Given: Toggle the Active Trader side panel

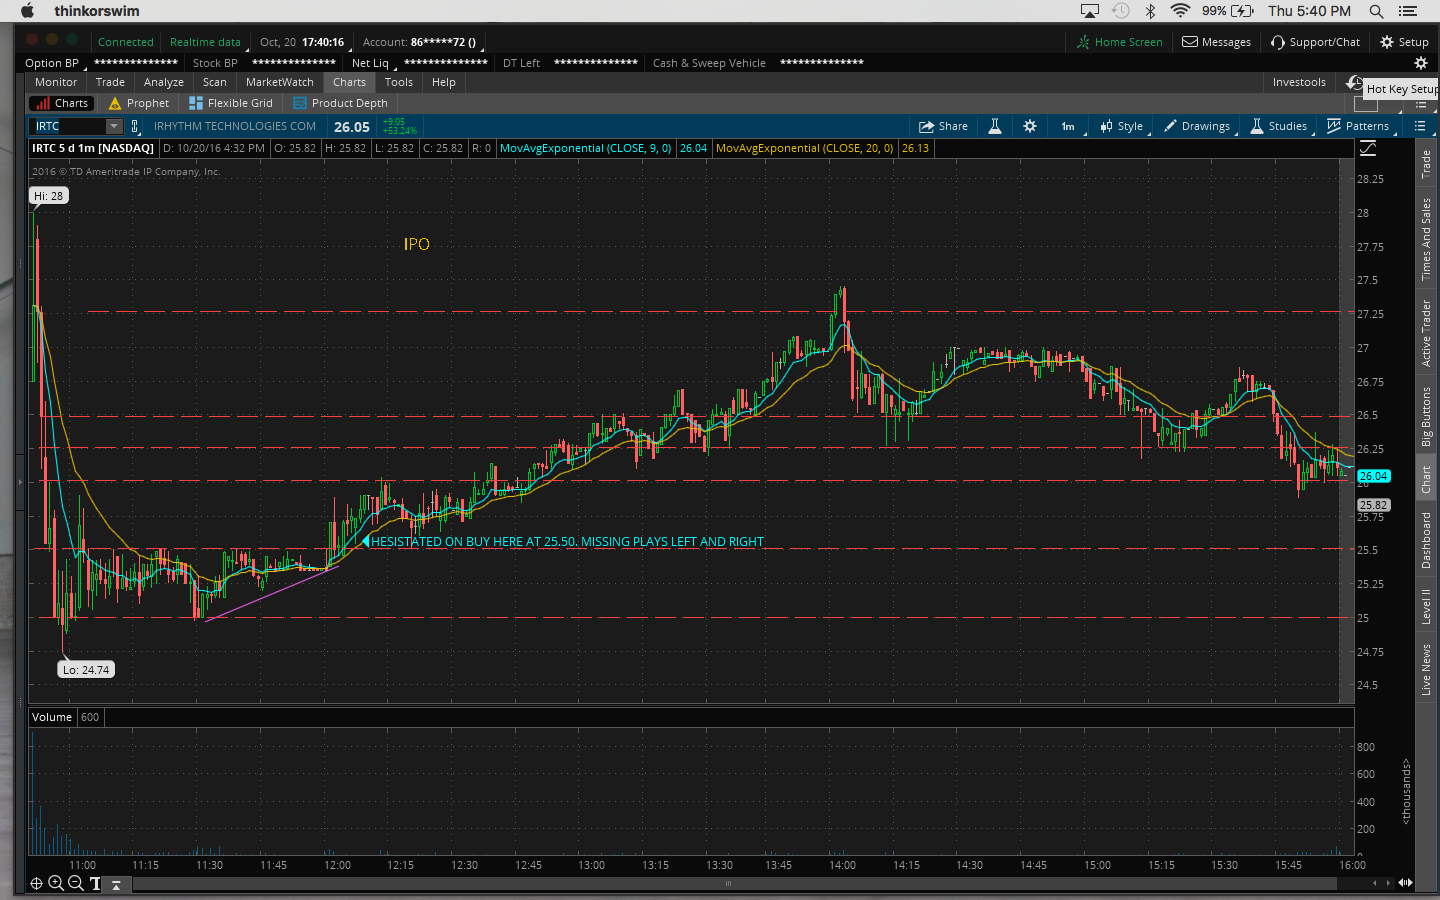Looking at the screenshot, I should 1426,333.
